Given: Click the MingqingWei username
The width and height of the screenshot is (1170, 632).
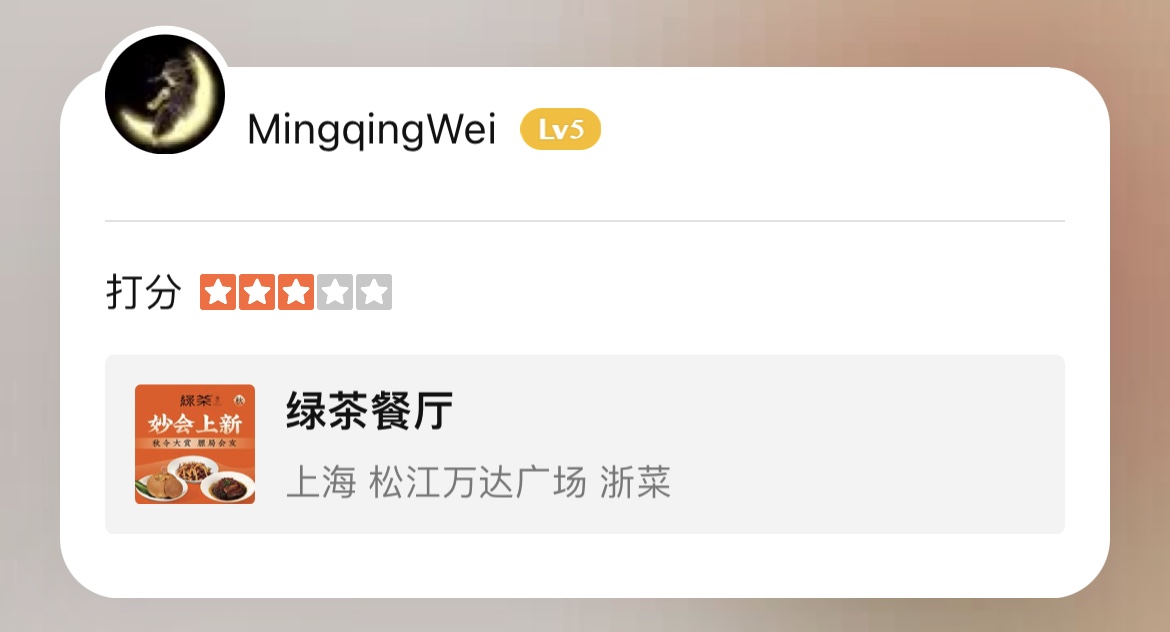Looking at the screenshot, I should coord(372,130).
